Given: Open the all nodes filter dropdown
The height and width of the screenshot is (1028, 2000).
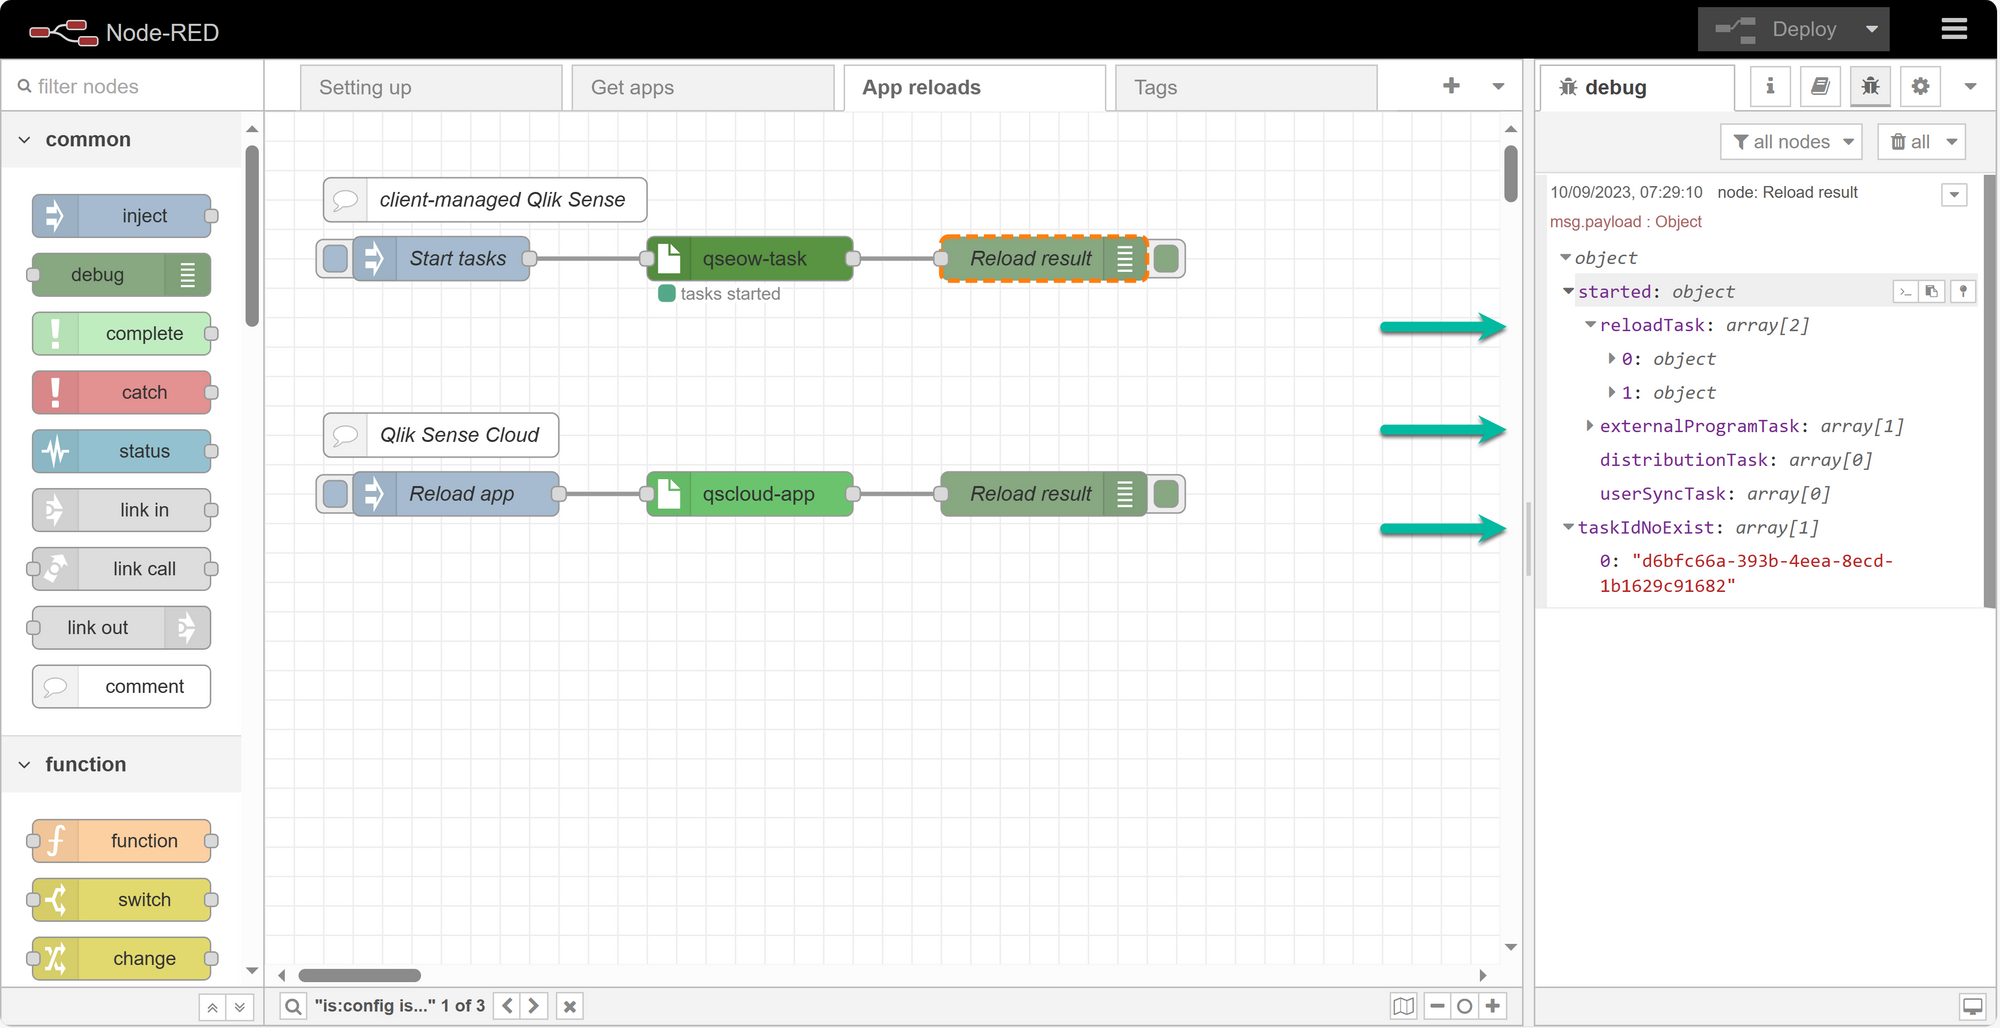Looking at the screenshot, I should [x=1792, y=142].
